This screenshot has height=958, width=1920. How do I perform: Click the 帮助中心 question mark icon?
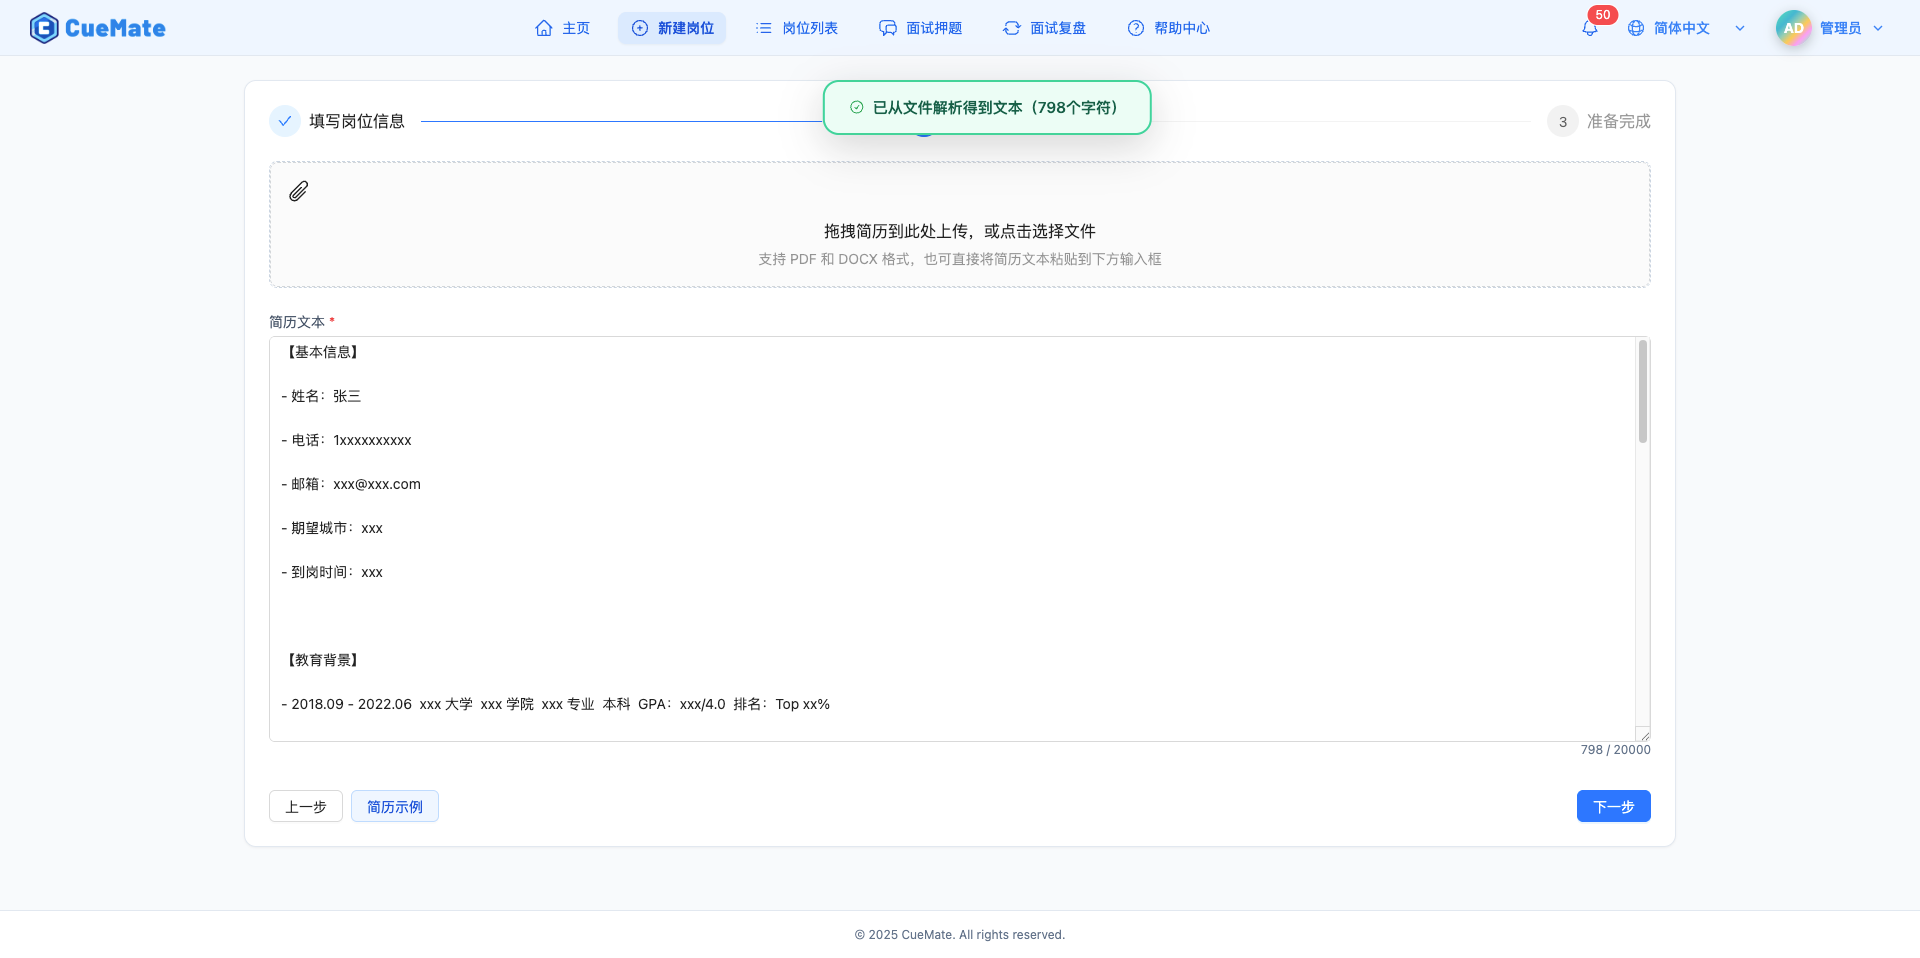(x=1135, y=28)
